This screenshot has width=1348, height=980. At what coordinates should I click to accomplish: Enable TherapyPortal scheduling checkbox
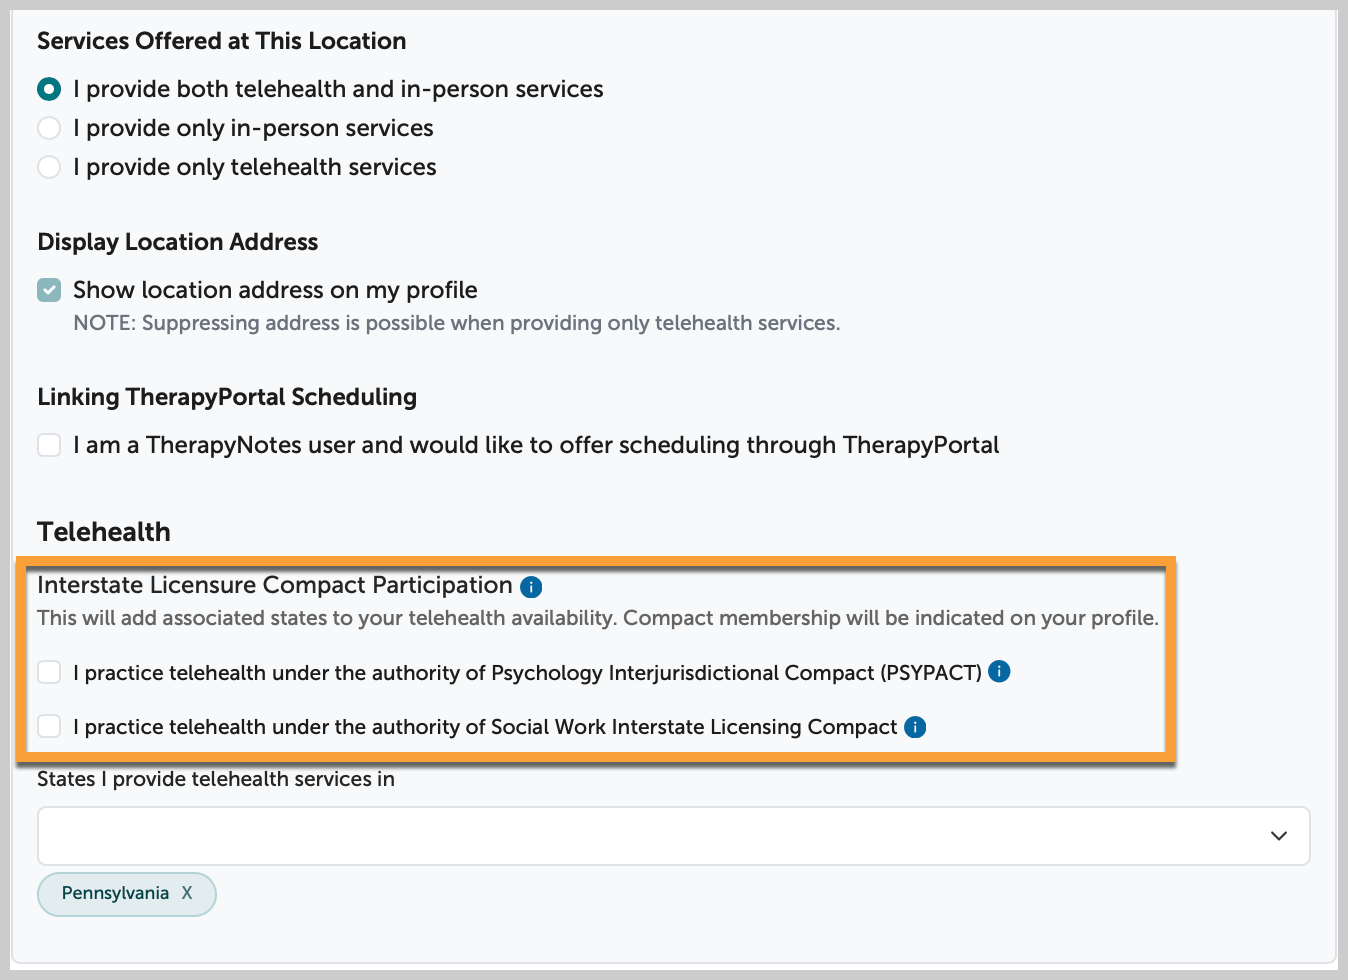tap(49, 444)
